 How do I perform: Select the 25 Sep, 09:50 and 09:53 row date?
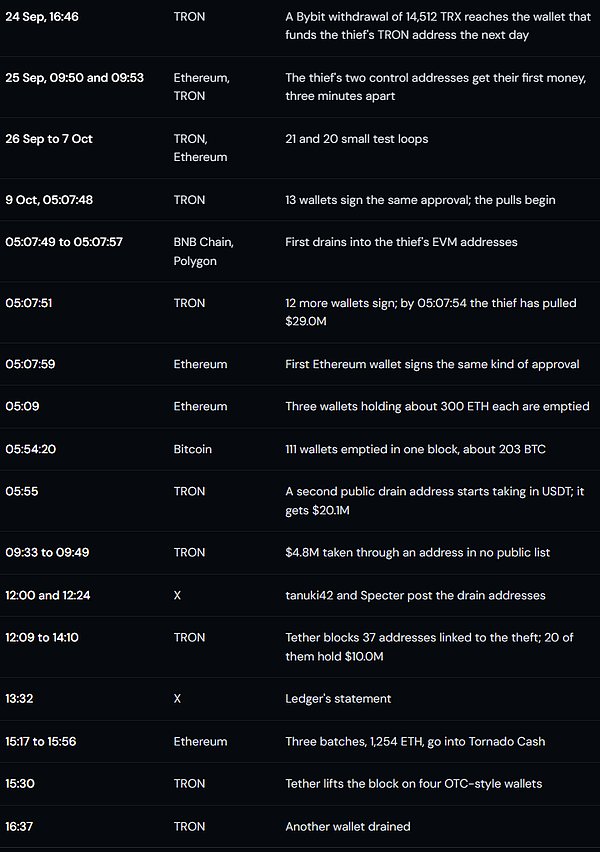tap(74, 78)
